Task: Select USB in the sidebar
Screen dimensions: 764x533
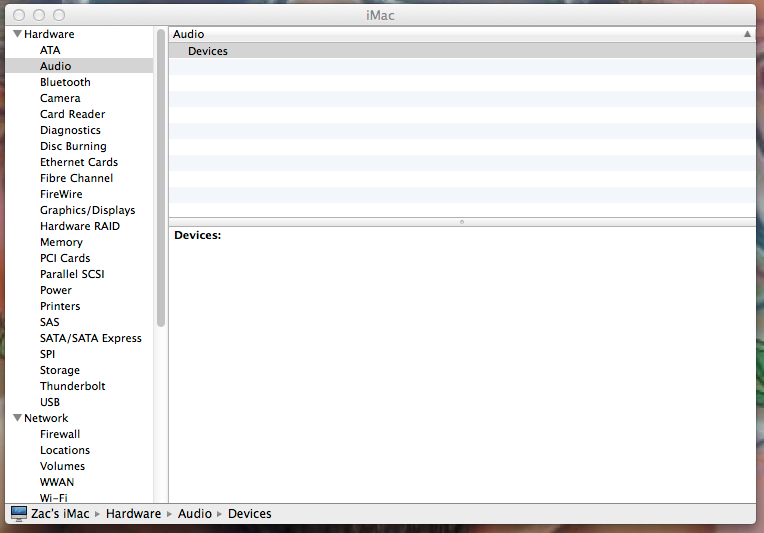Action: (50, 402)
